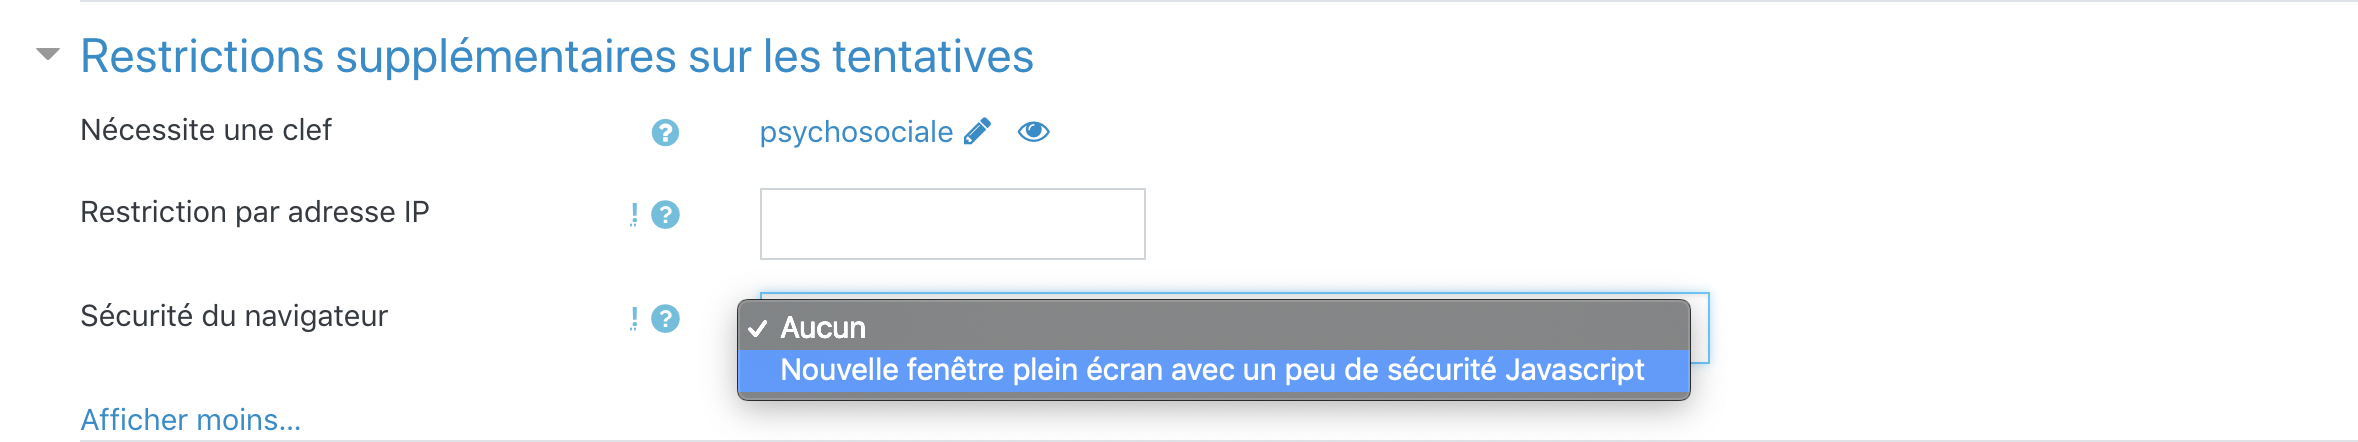Toggle key visibility with the eye icon
Viewport: 2358px width, 442px height.
click(x=1033, y=132)
